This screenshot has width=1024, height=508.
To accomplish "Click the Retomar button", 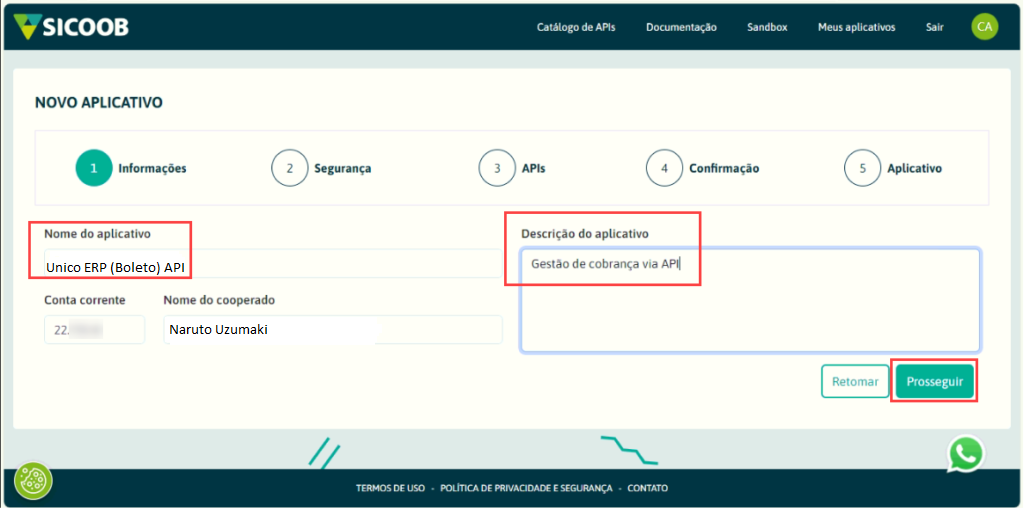I will click(856, 381).
